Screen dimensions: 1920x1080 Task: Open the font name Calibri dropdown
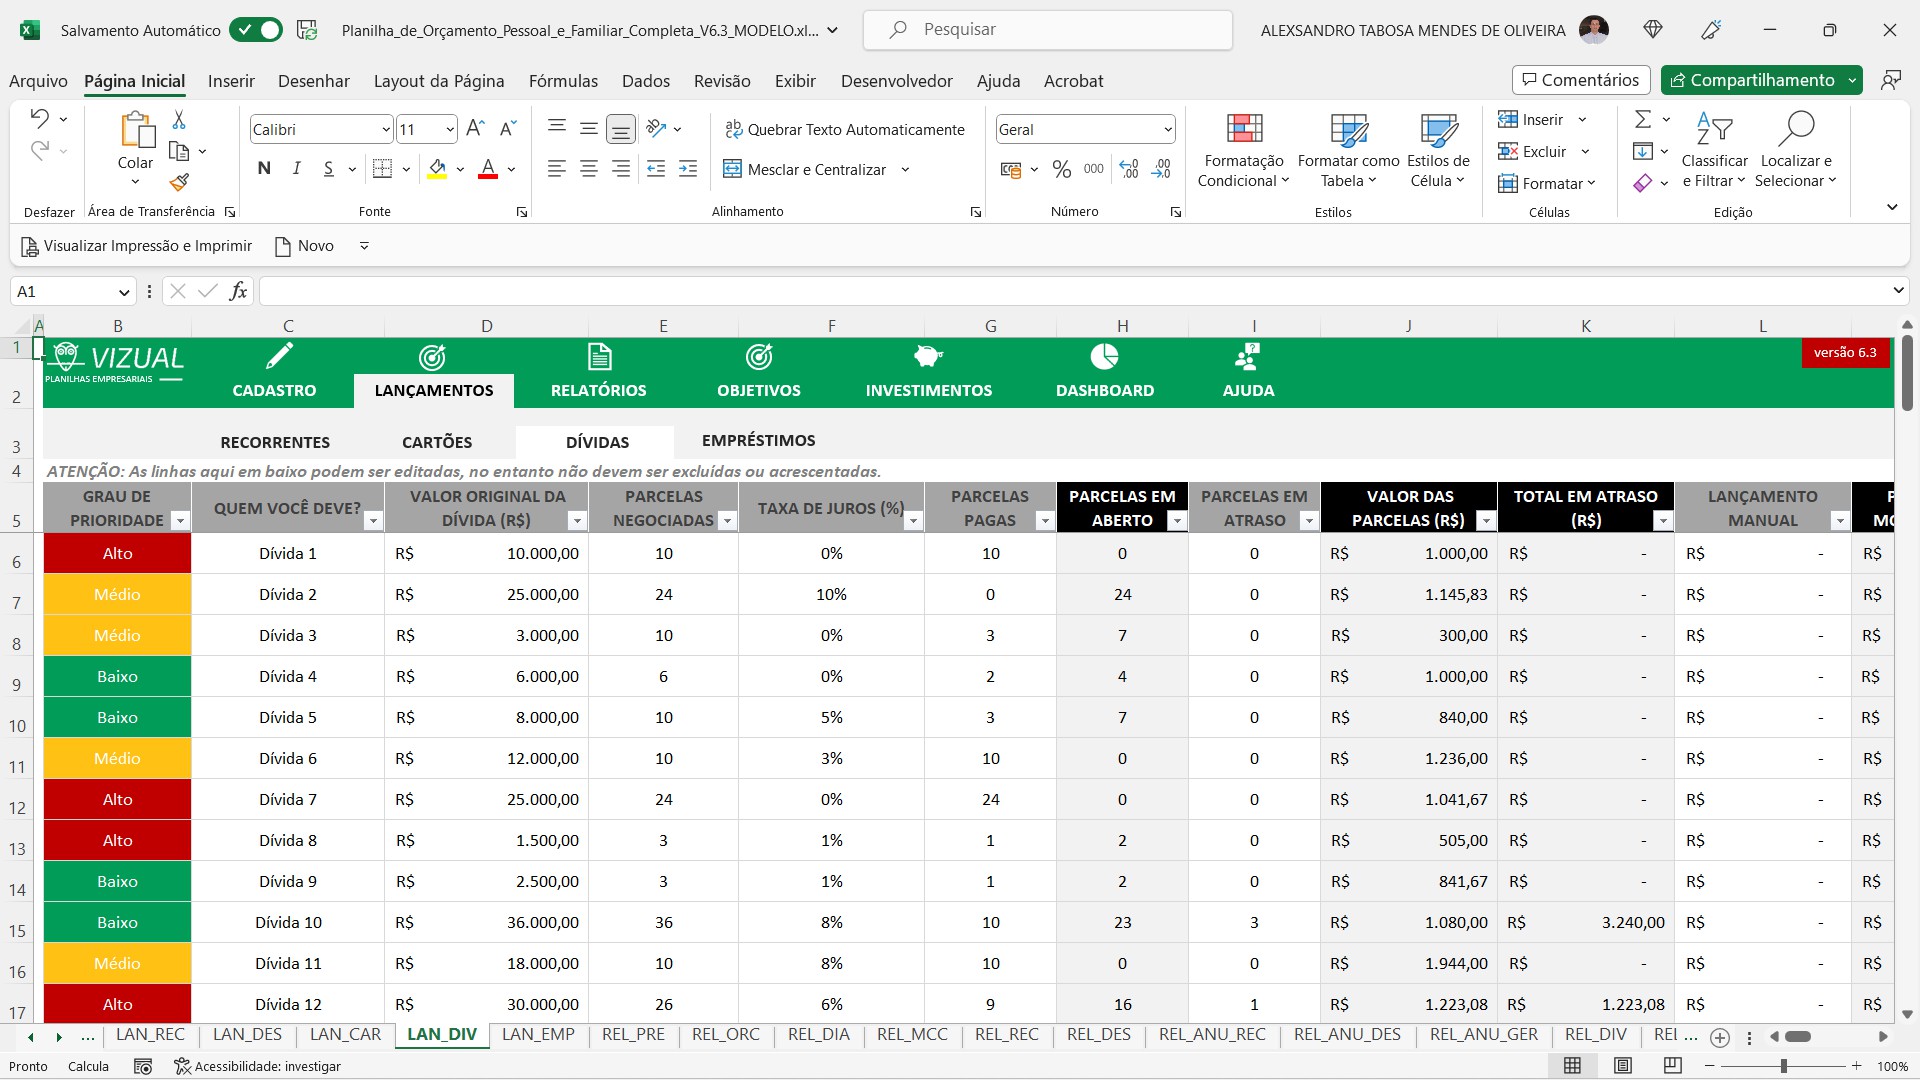point(386,130)
